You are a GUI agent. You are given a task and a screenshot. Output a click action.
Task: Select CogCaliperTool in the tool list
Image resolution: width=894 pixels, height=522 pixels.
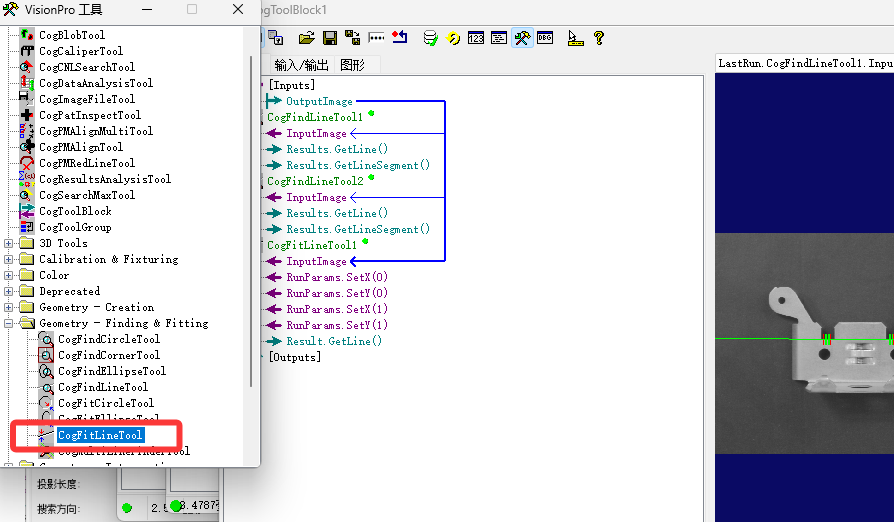[x=81, y=51]
